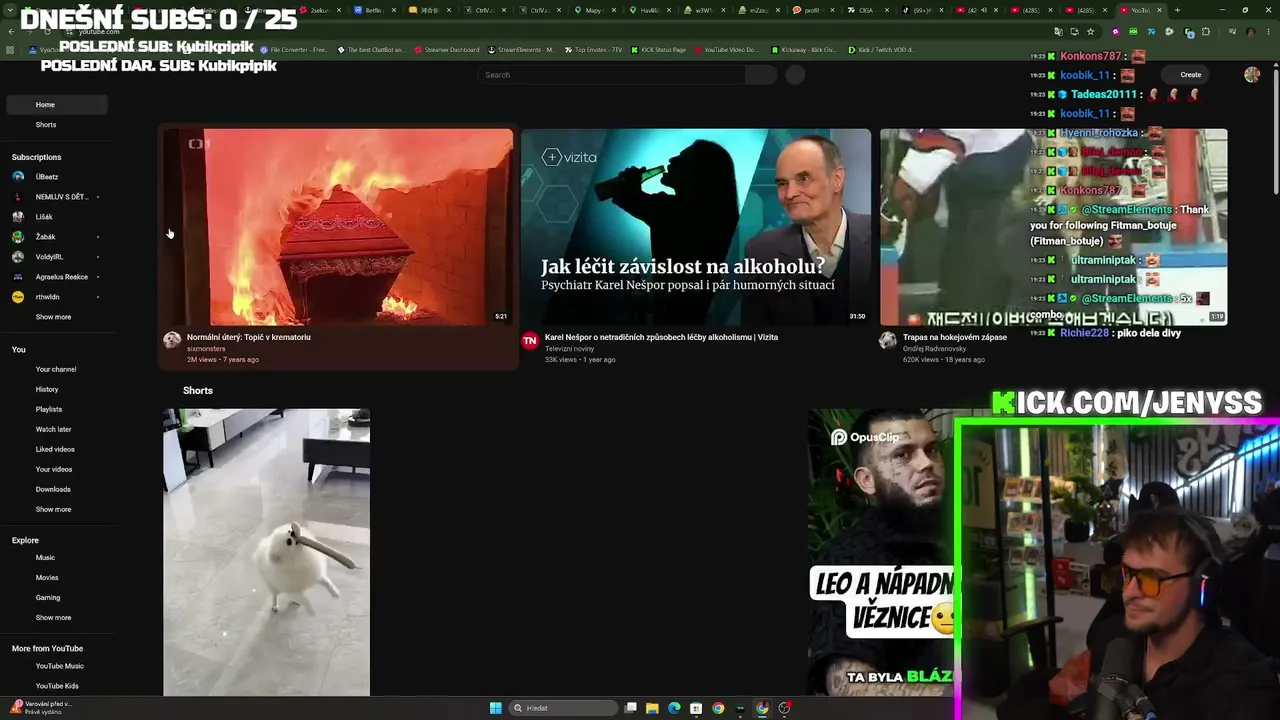Open YouTube Kids from the sidebar
Screen dimensions: 1280x720
pos(57,686)
